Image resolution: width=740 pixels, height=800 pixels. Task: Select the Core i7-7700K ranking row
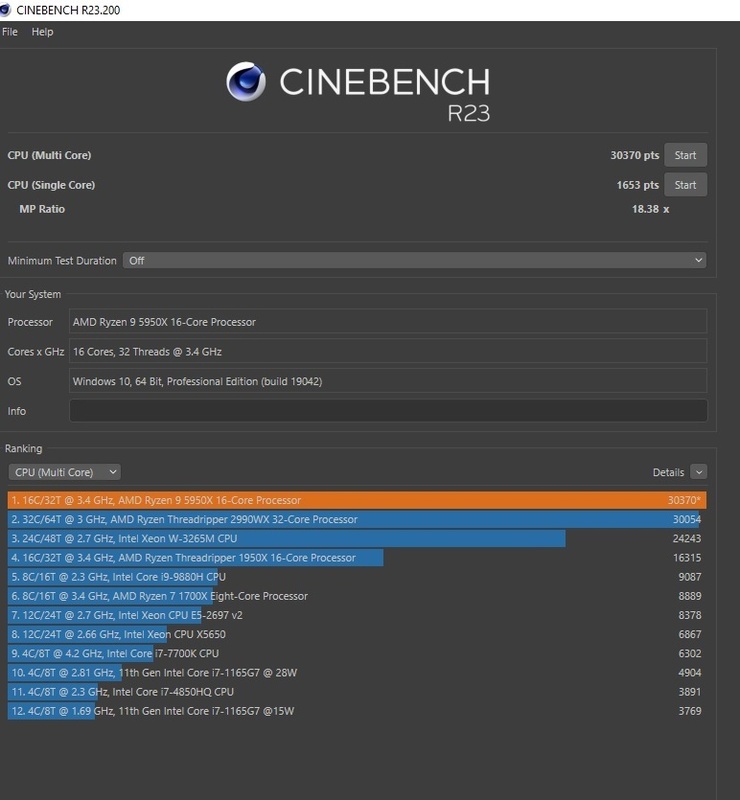tap(356, 653)
